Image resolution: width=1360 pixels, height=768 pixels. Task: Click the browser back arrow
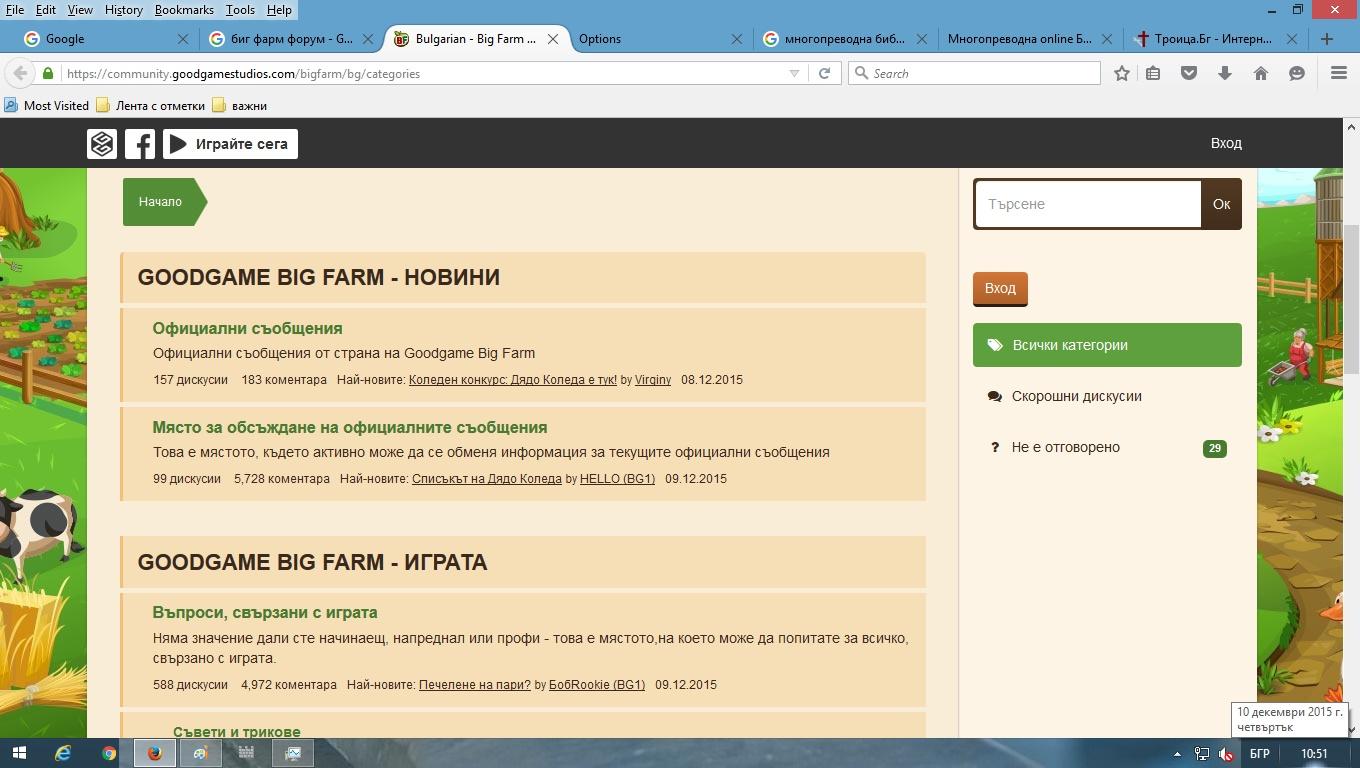(20, 73)
